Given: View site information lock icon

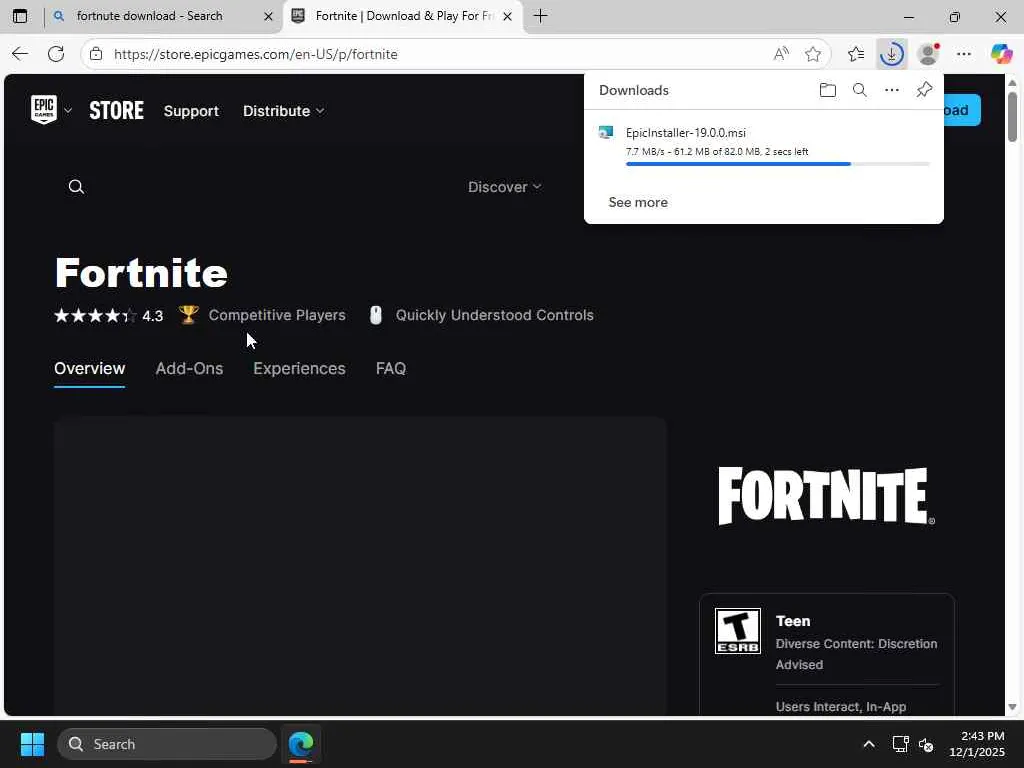Looking at the screenshot, I should point(96,54).
